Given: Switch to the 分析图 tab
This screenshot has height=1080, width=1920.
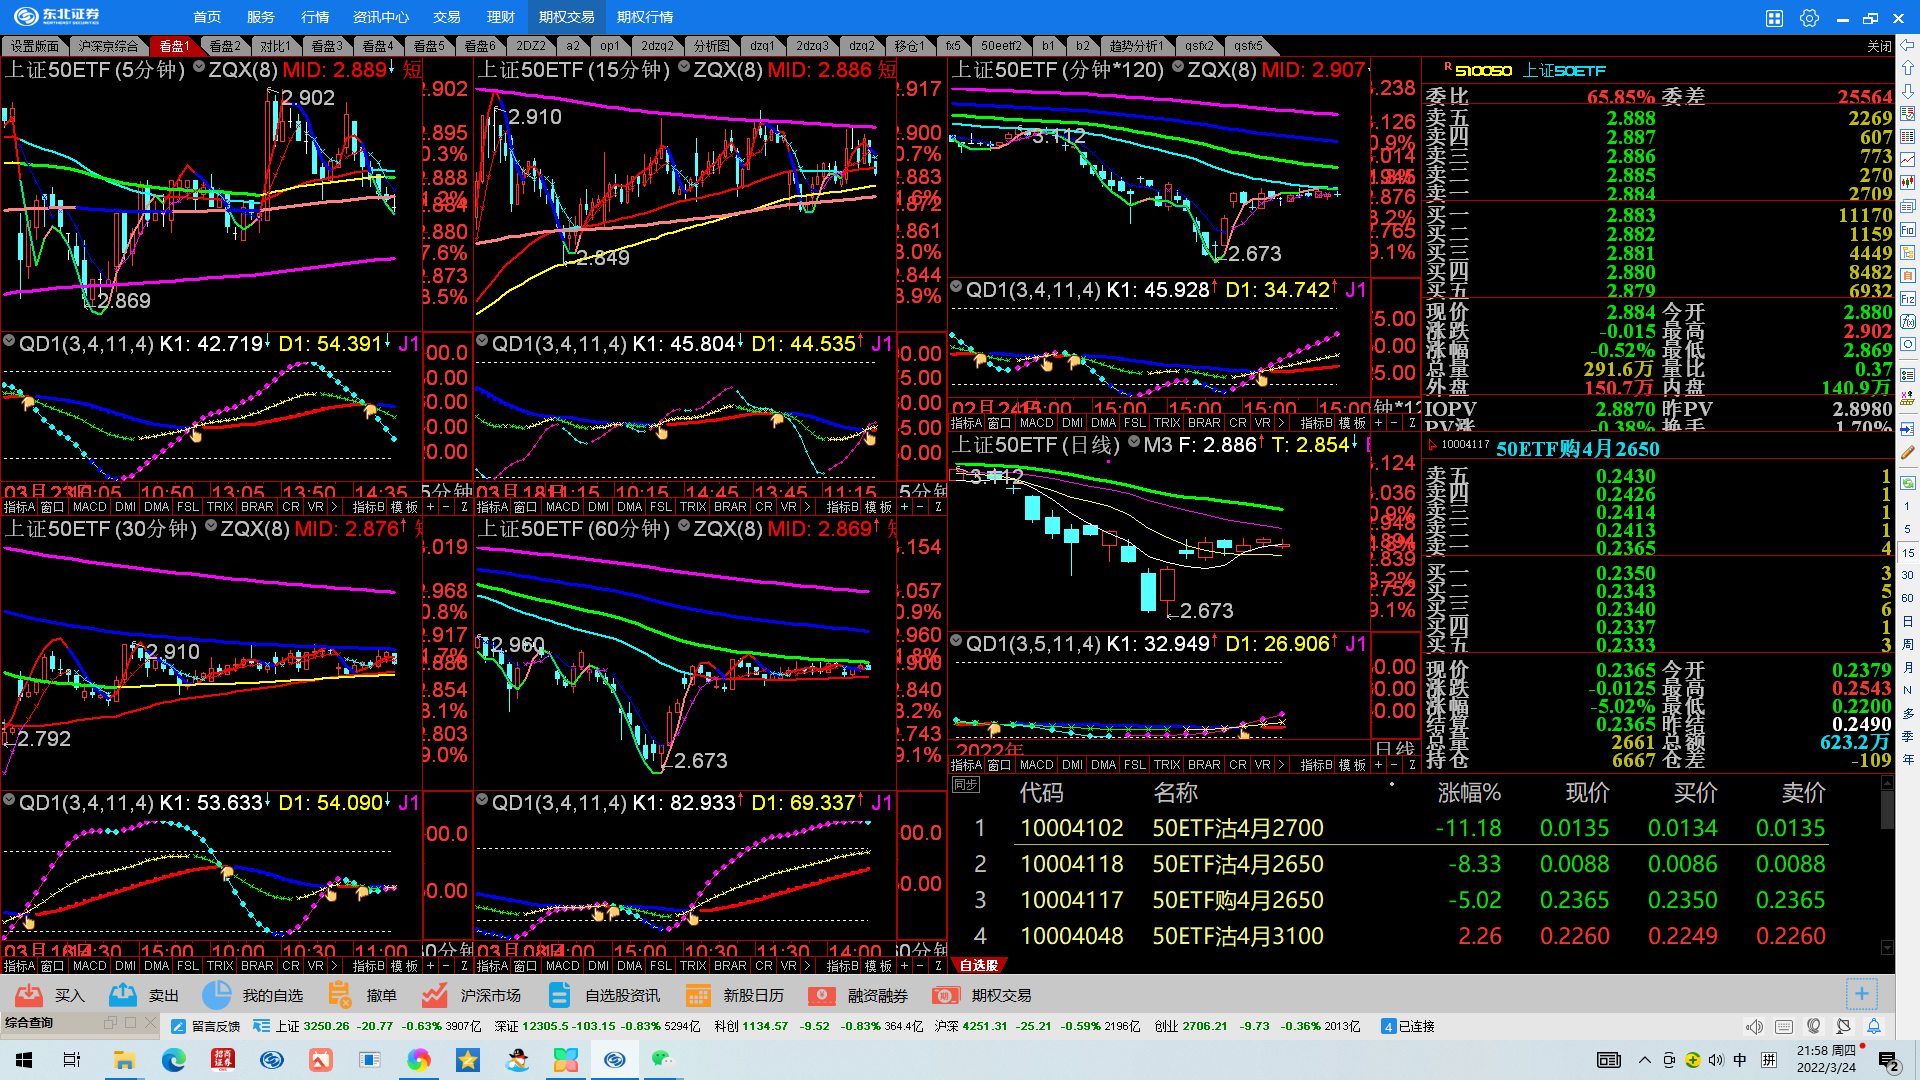Looking at the screenshot, I should point(711,46).
